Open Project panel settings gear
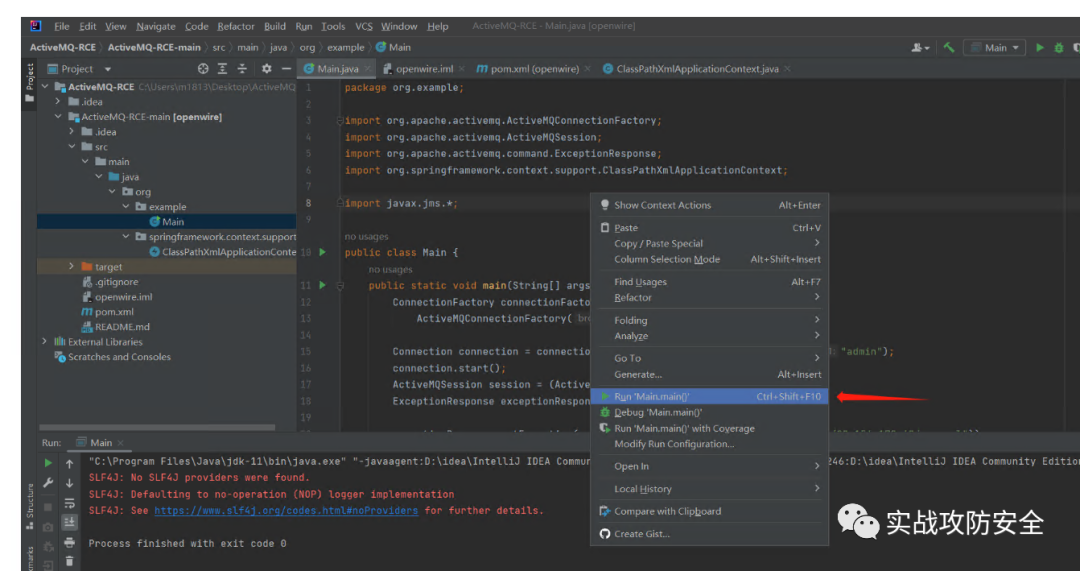 tap(267, 69)
